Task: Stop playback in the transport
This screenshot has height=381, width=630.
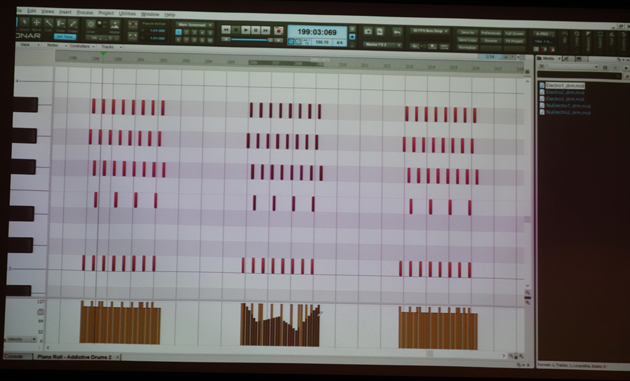Action: pyautogui.click(x=236, y=30)
